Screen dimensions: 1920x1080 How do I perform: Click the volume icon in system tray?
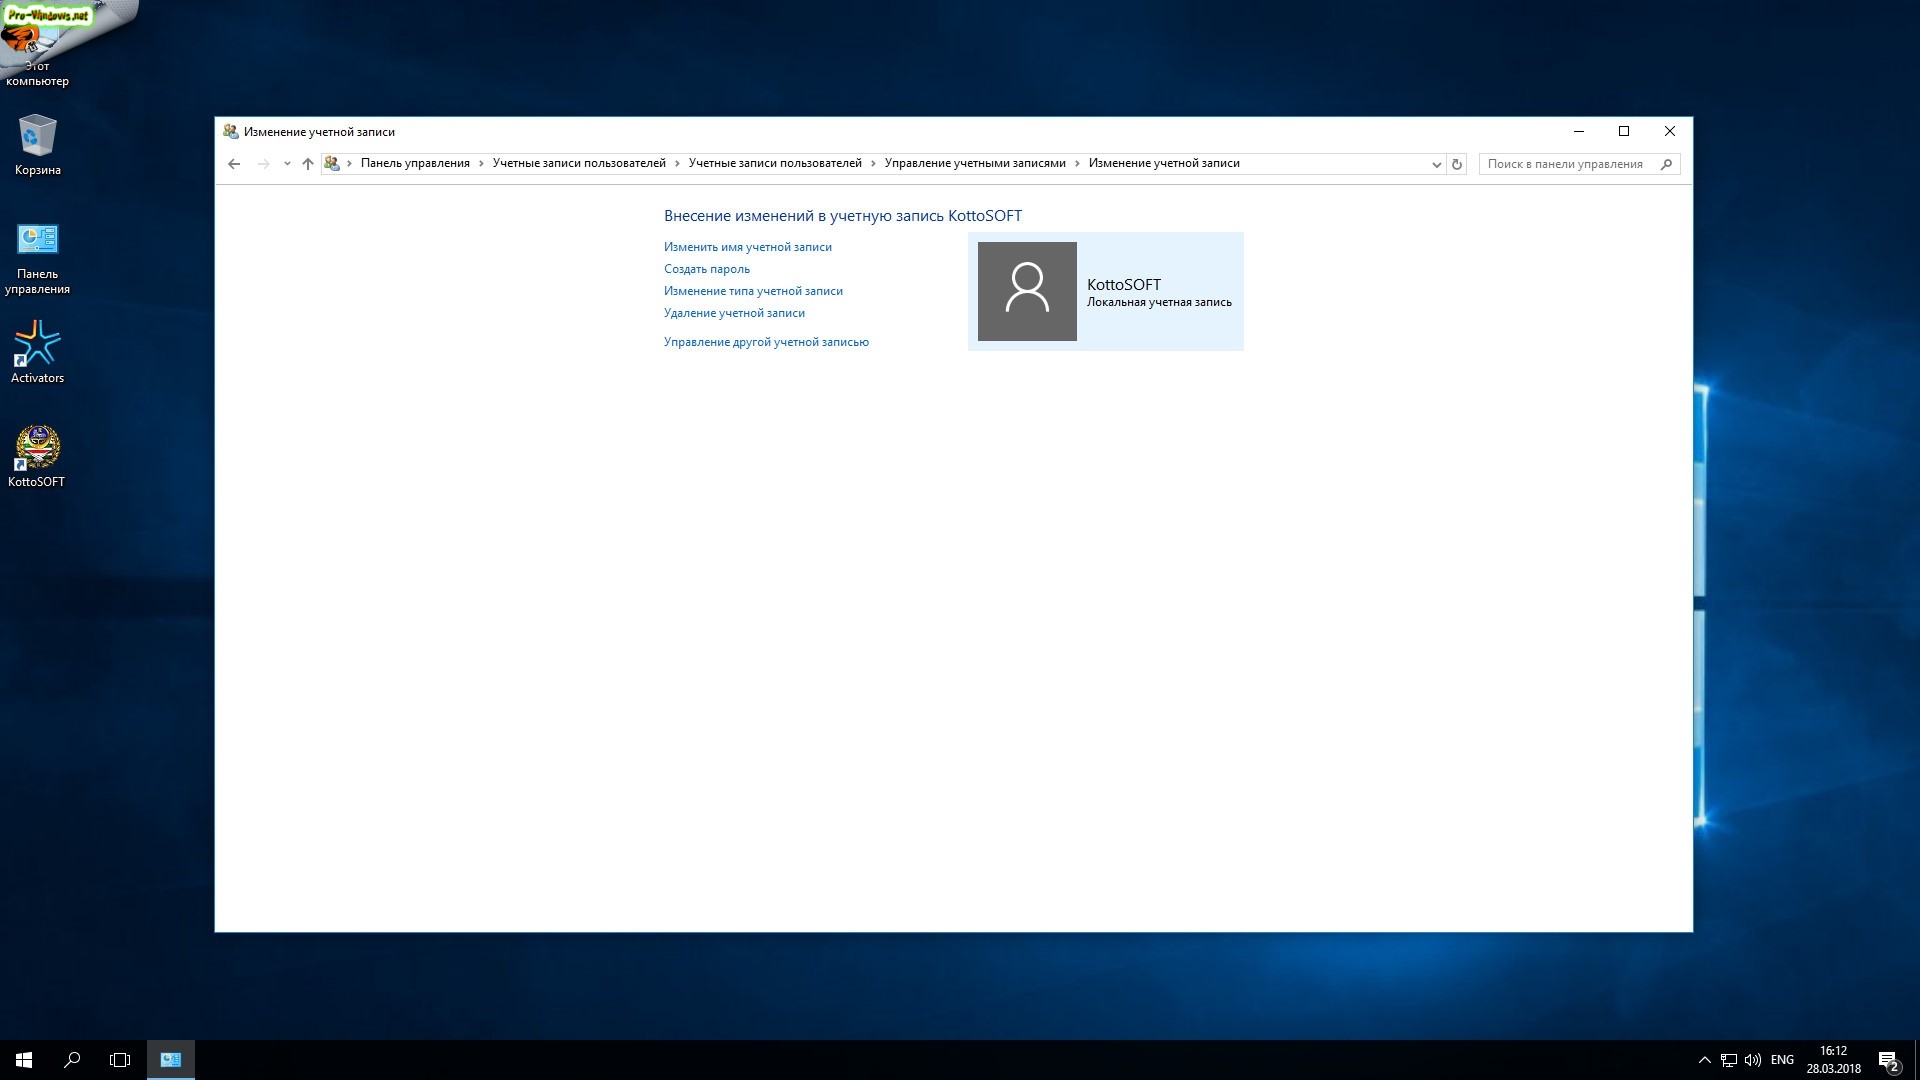click(x=1752, y=1060)
